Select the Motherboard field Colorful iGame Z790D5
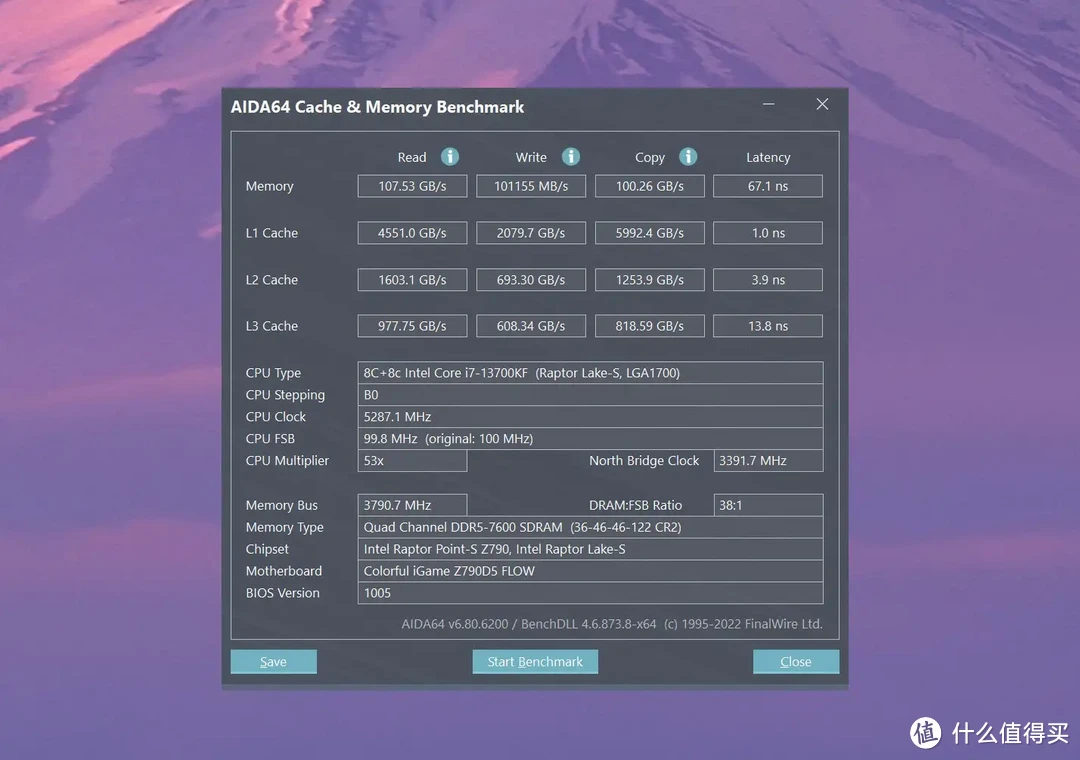Image resolution: width=1080 pixels, height=760 pixels. [x=590, y=571]
